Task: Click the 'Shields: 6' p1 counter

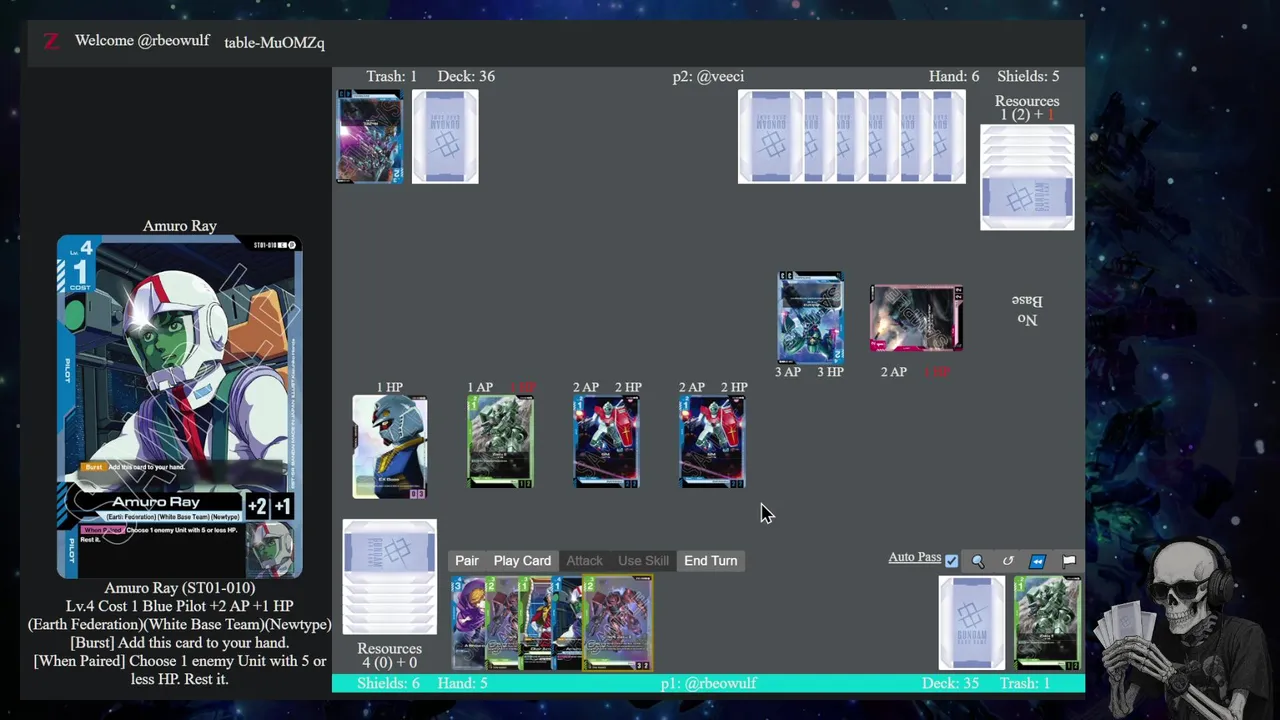Action: pos(388,683)
